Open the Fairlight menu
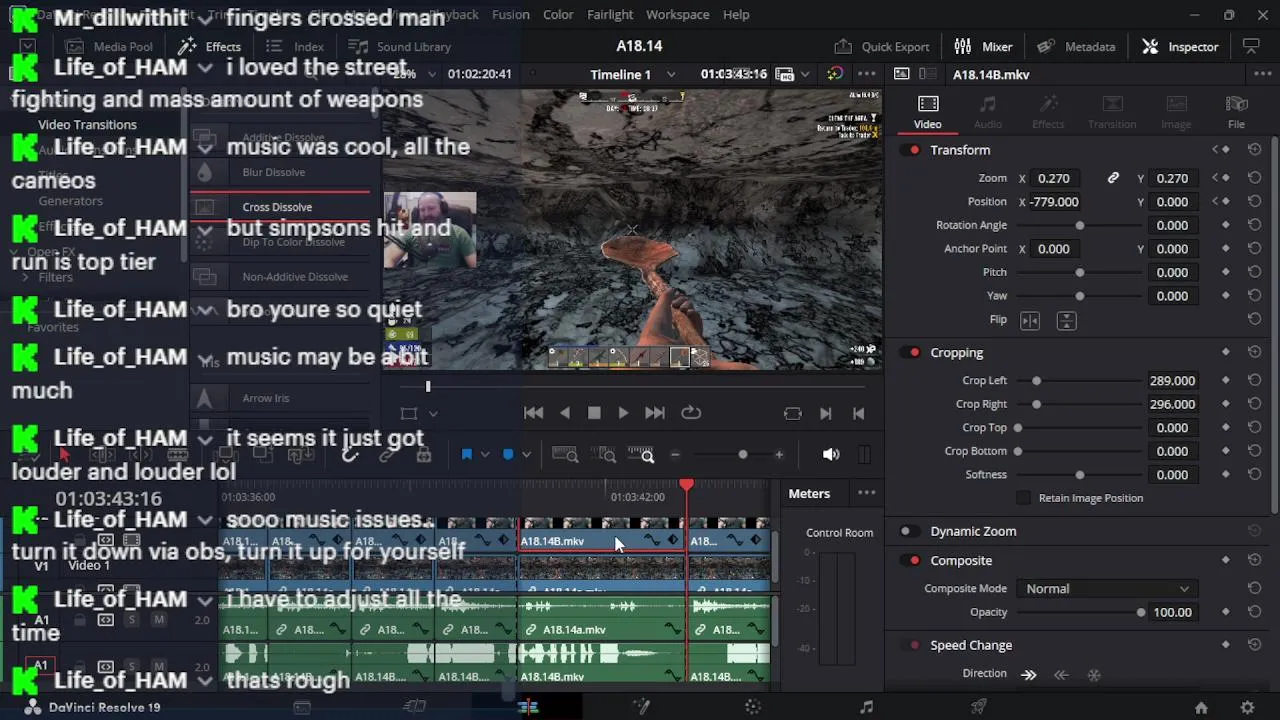The width and height of the screenshot is (1280, 720). [610, 15]
